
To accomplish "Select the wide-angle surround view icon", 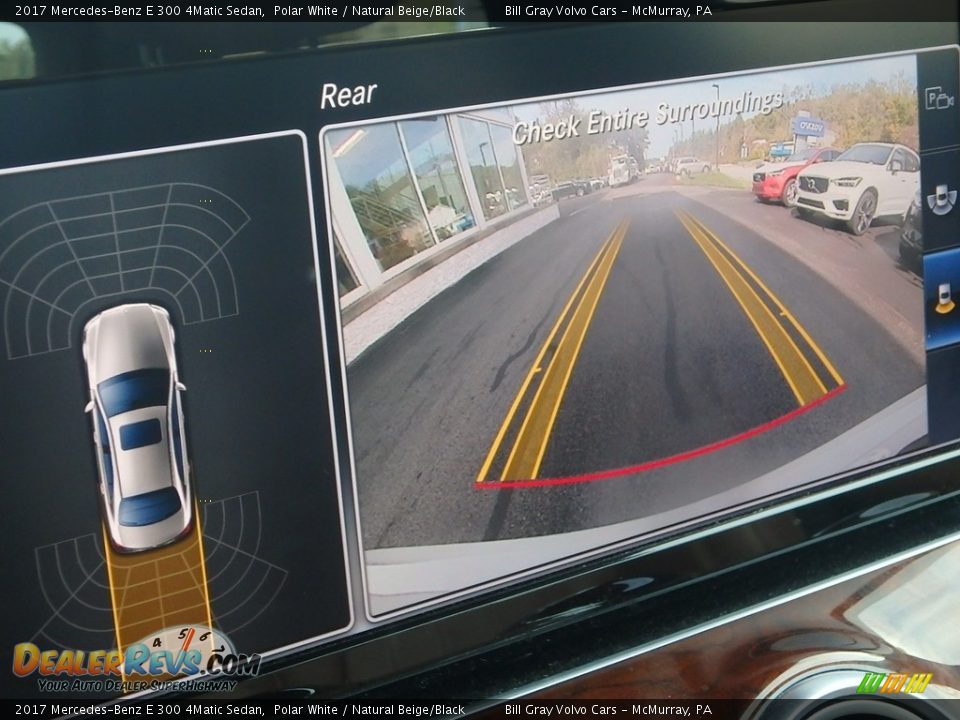I will [941, 198].
